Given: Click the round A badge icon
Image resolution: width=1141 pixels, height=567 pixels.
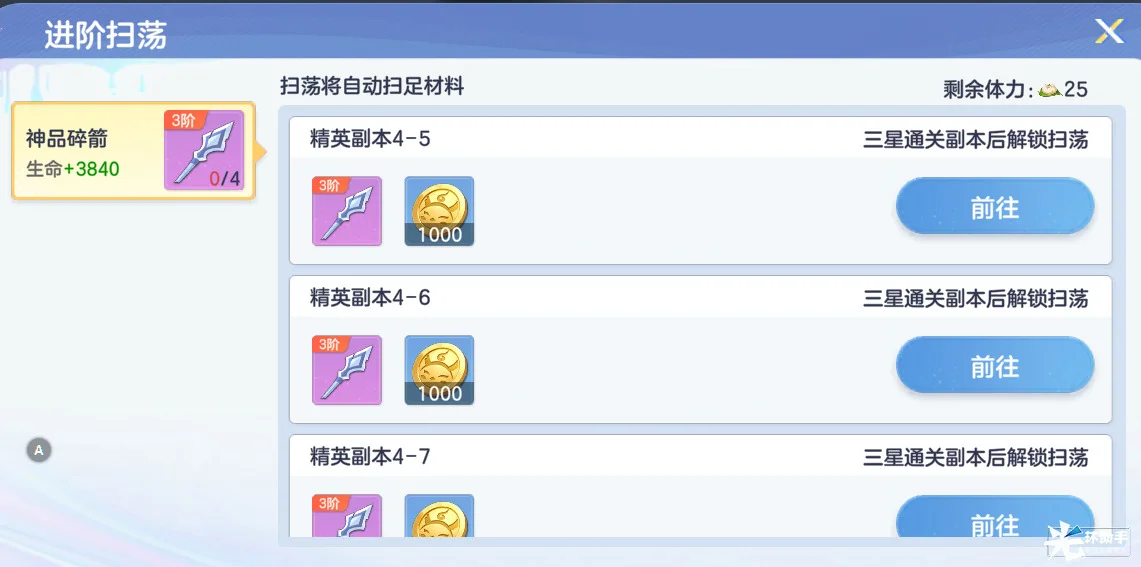Looking at the screenshot, I should [39, 450].
